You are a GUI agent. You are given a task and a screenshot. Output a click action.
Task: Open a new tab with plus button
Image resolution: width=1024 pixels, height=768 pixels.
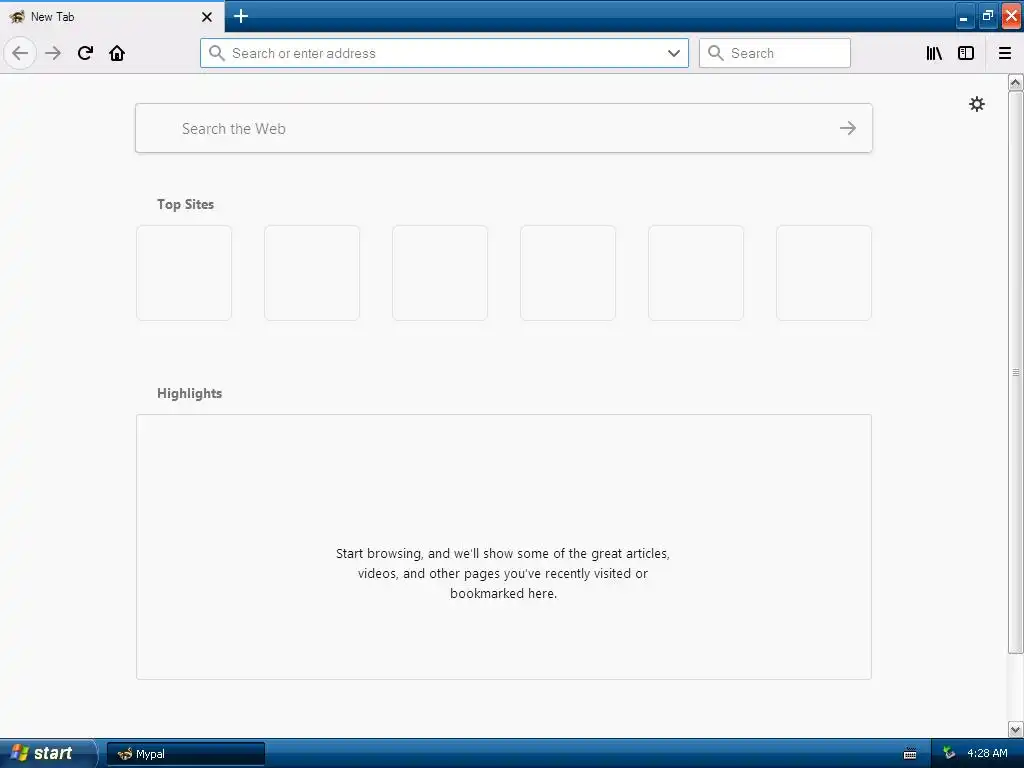tap(241, 16)
